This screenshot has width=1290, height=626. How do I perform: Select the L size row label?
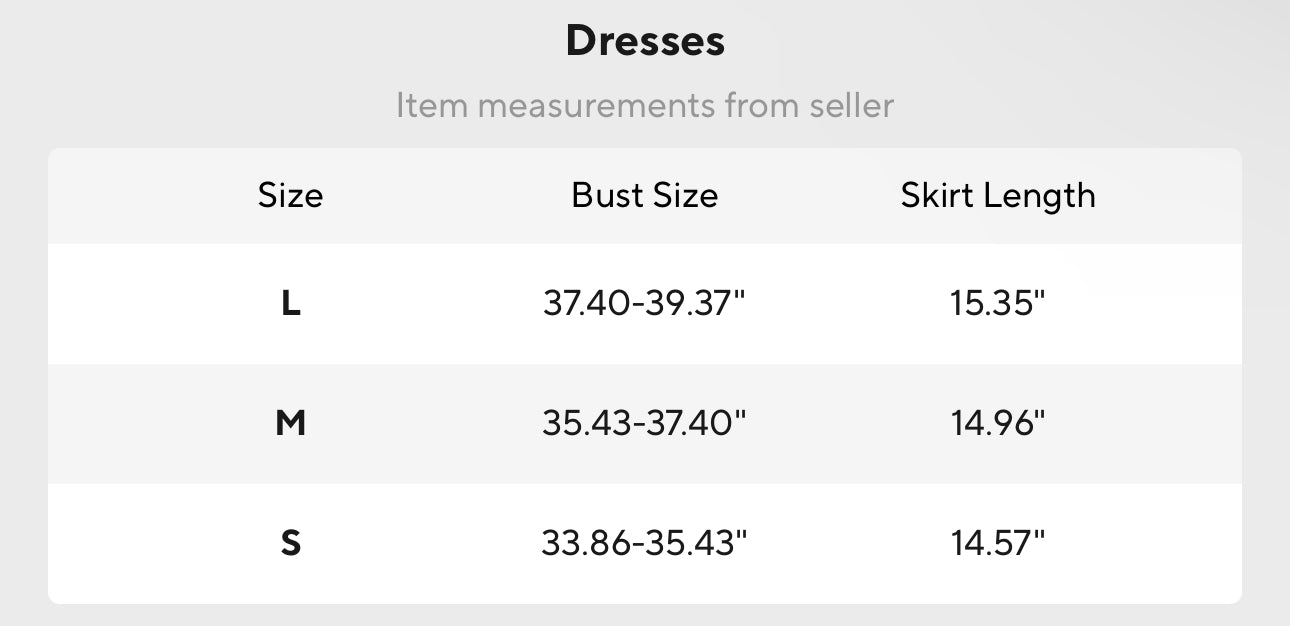[290, 304]
